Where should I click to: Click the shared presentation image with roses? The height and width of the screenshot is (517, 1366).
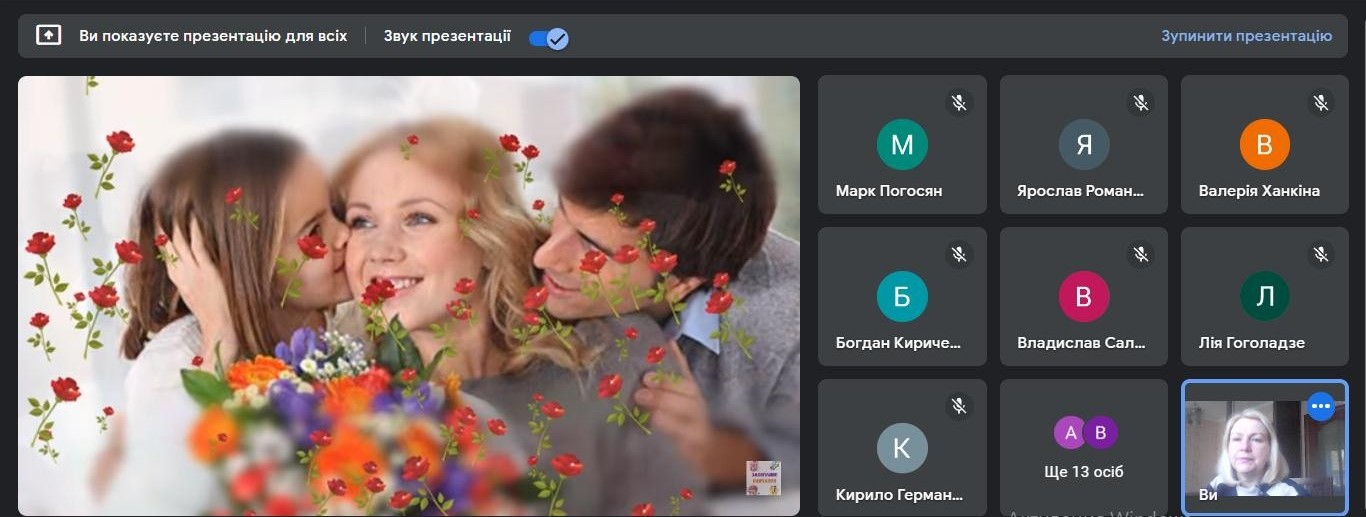(408, 296)
